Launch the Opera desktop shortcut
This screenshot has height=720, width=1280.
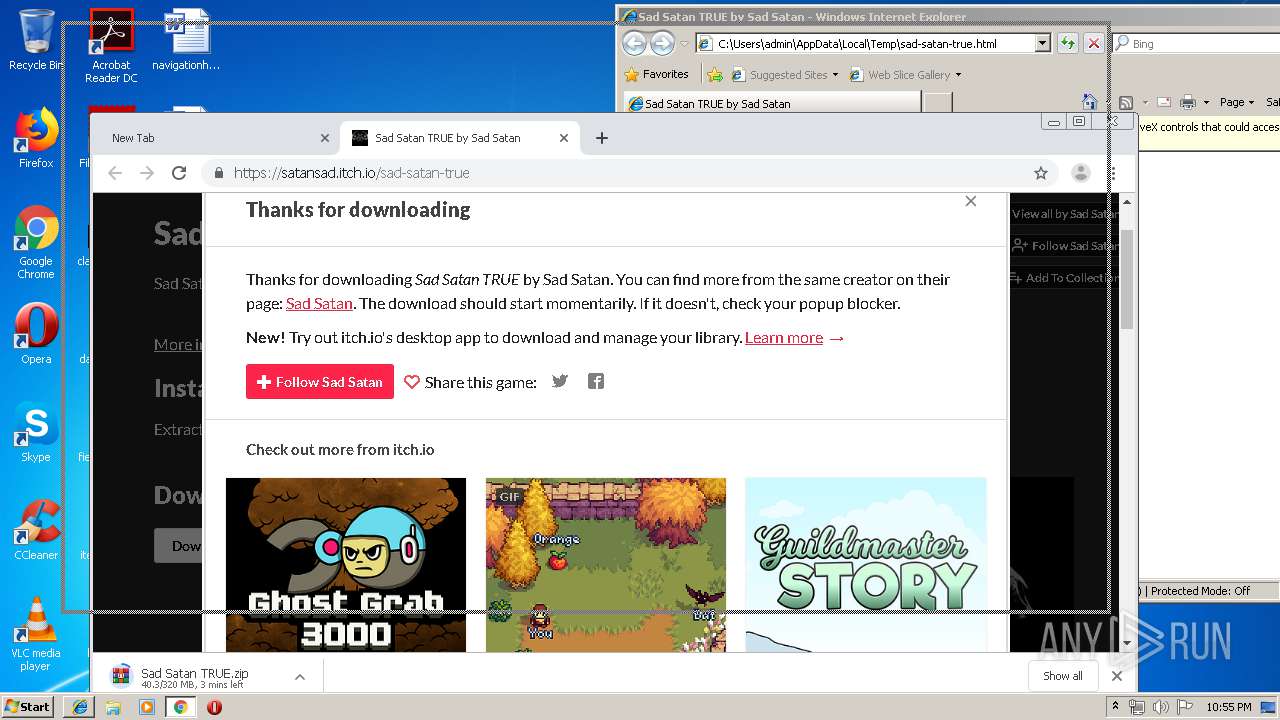click(x=36, y=334)
